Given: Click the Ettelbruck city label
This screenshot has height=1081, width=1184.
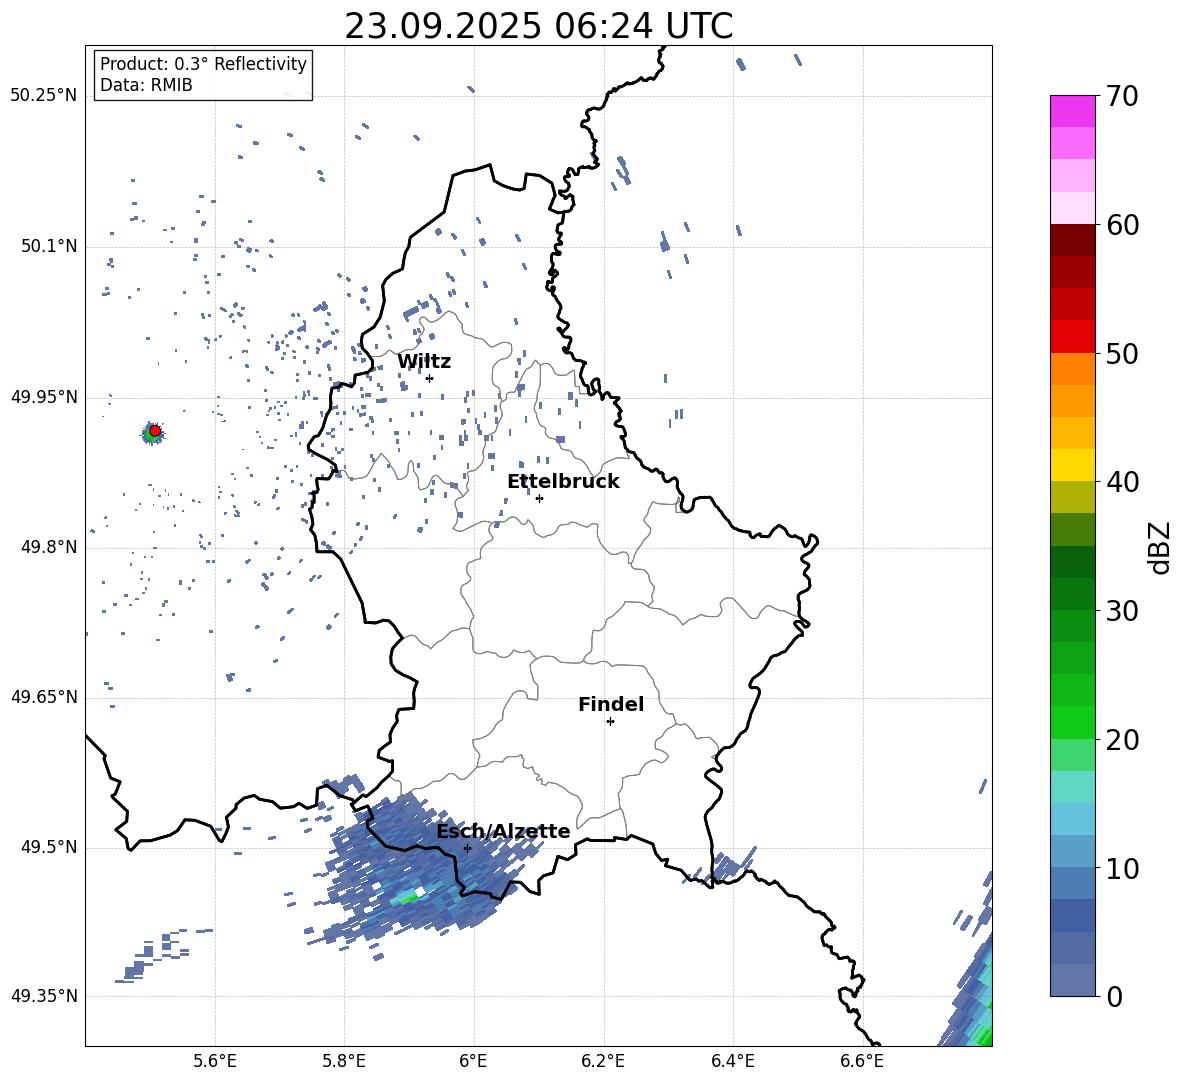Looking at the screenshot, I should click(x=563, y=482).
